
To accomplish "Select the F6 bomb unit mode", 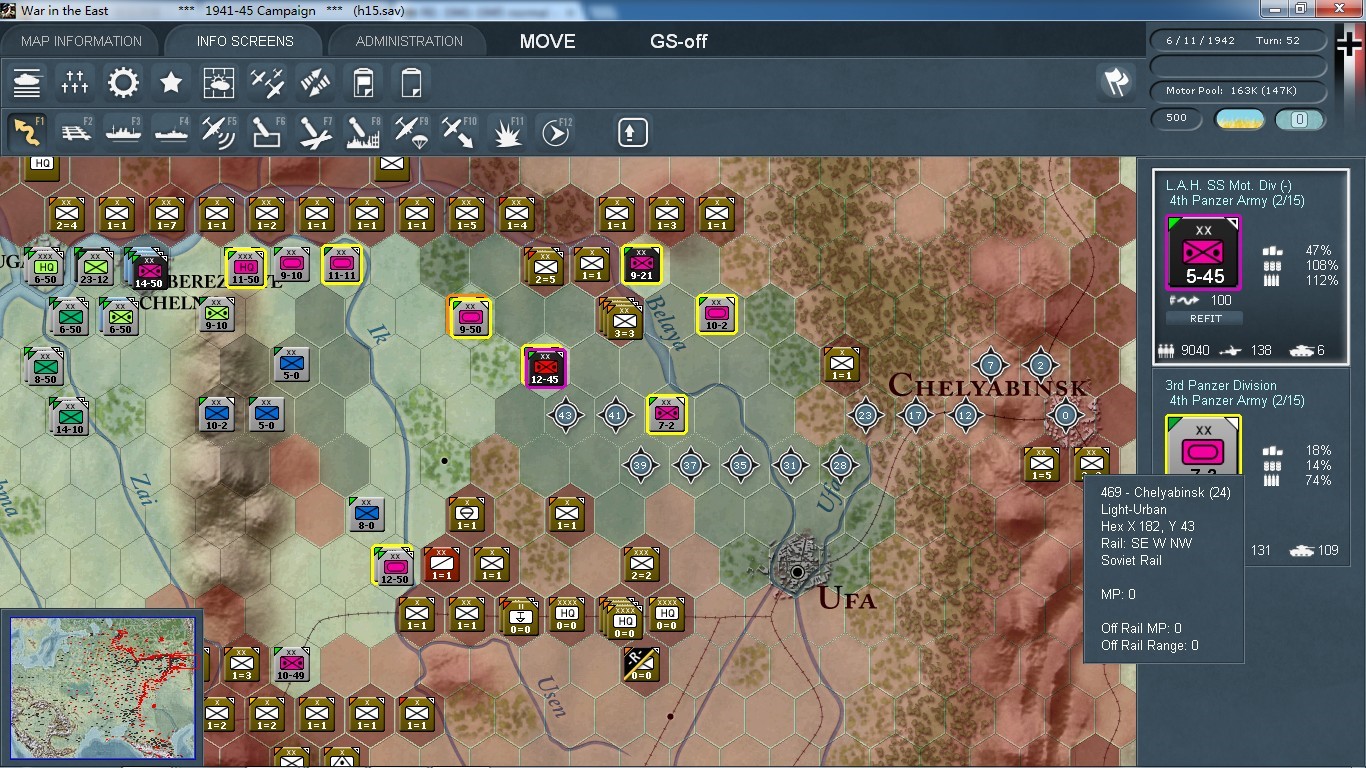I will [267, 132].
